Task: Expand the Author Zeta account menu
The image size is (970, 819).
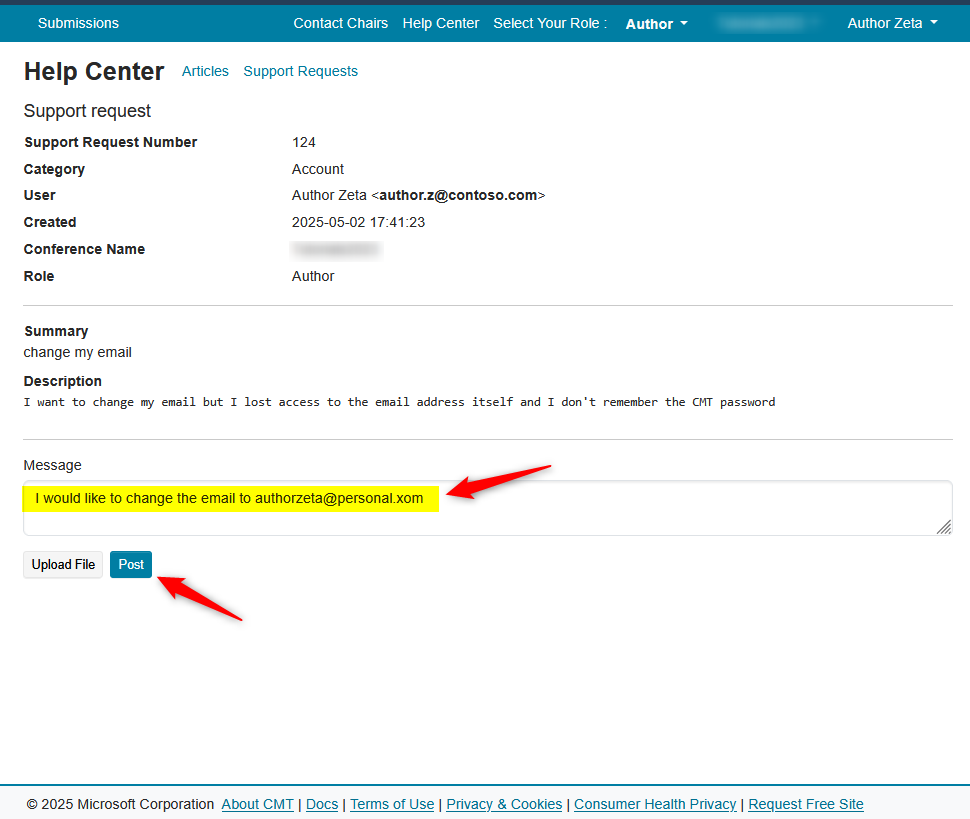Action: (892, 23)
